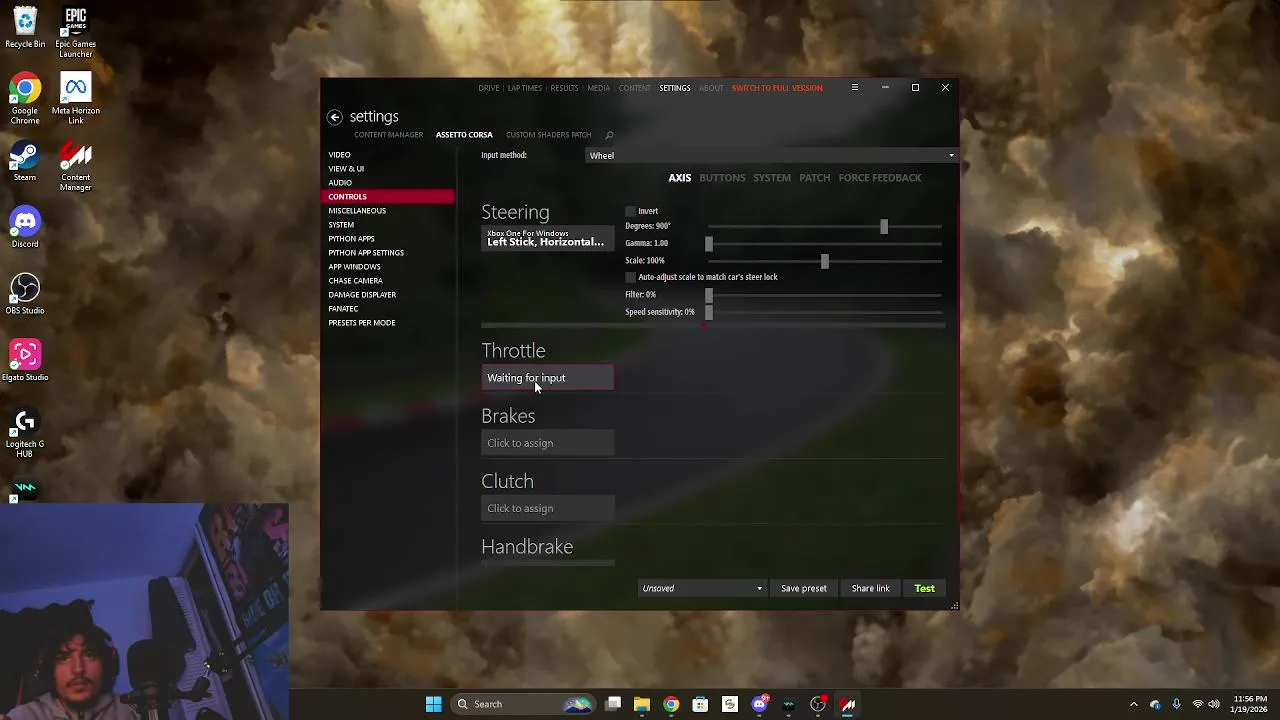Viewport: 1280px width, 720px height.
Task: Open File Explorer from the taskbar
Action: [642, 704]
